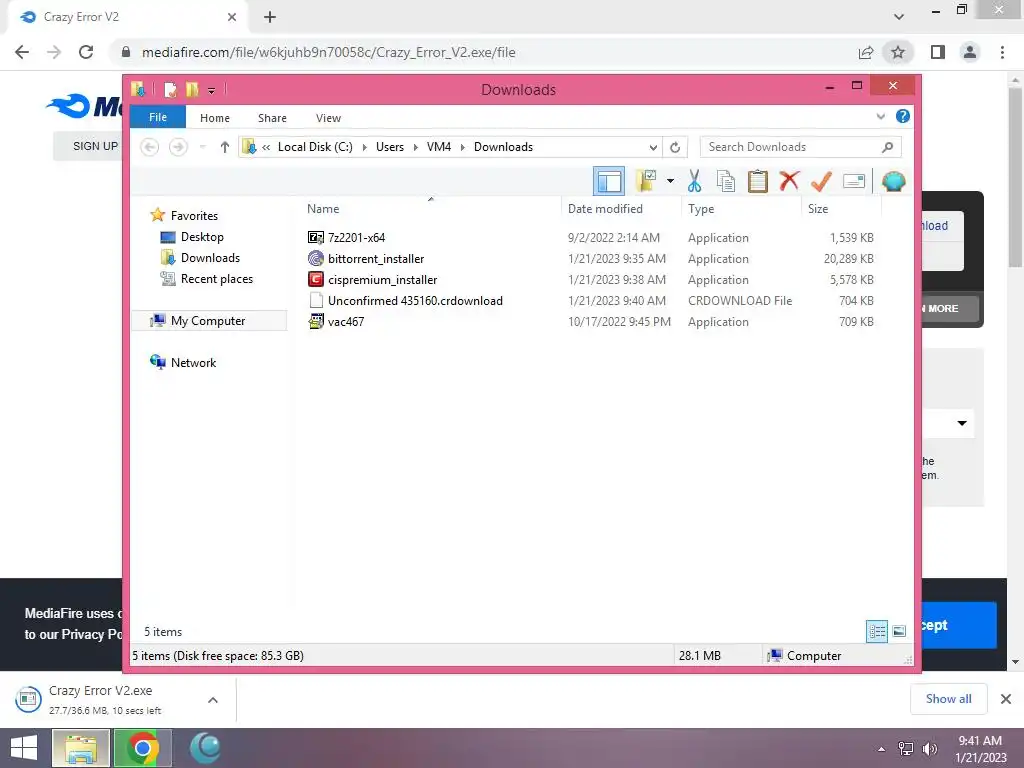The height and width of the screenshot is (768, 1024).
Task: Open the Chrome profile icon
Action: (970, 52)
